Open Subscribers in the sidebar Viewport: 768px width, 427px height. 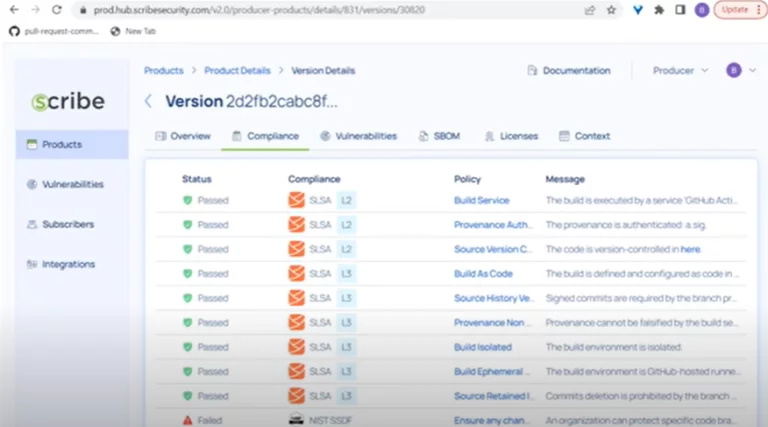[x=61, y=224]
